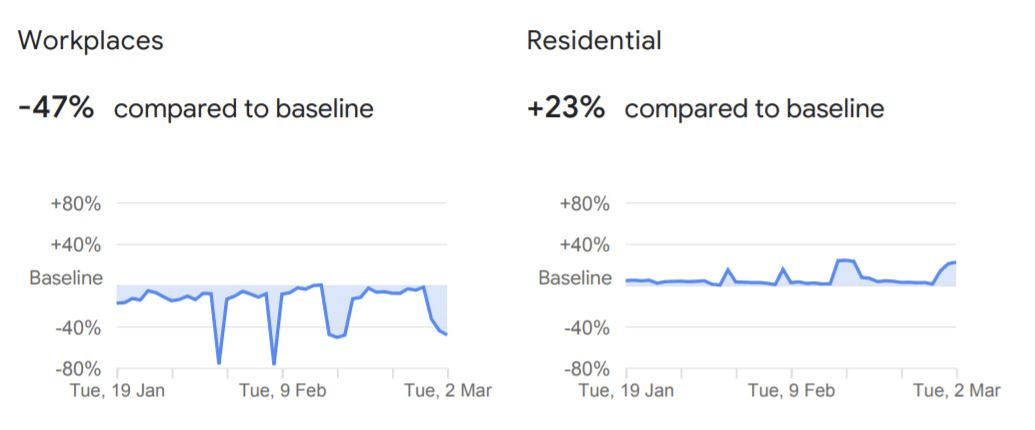The height and width of the screenshot is (430, 1035).
Task: Click the +80% axis label on Workplaces chart
Action: tap(76, 204)
